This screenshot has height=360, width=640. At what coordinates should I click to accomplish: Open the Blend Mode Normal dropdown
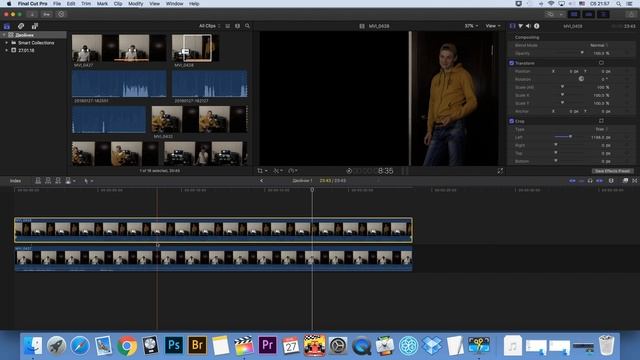point(600,45)
